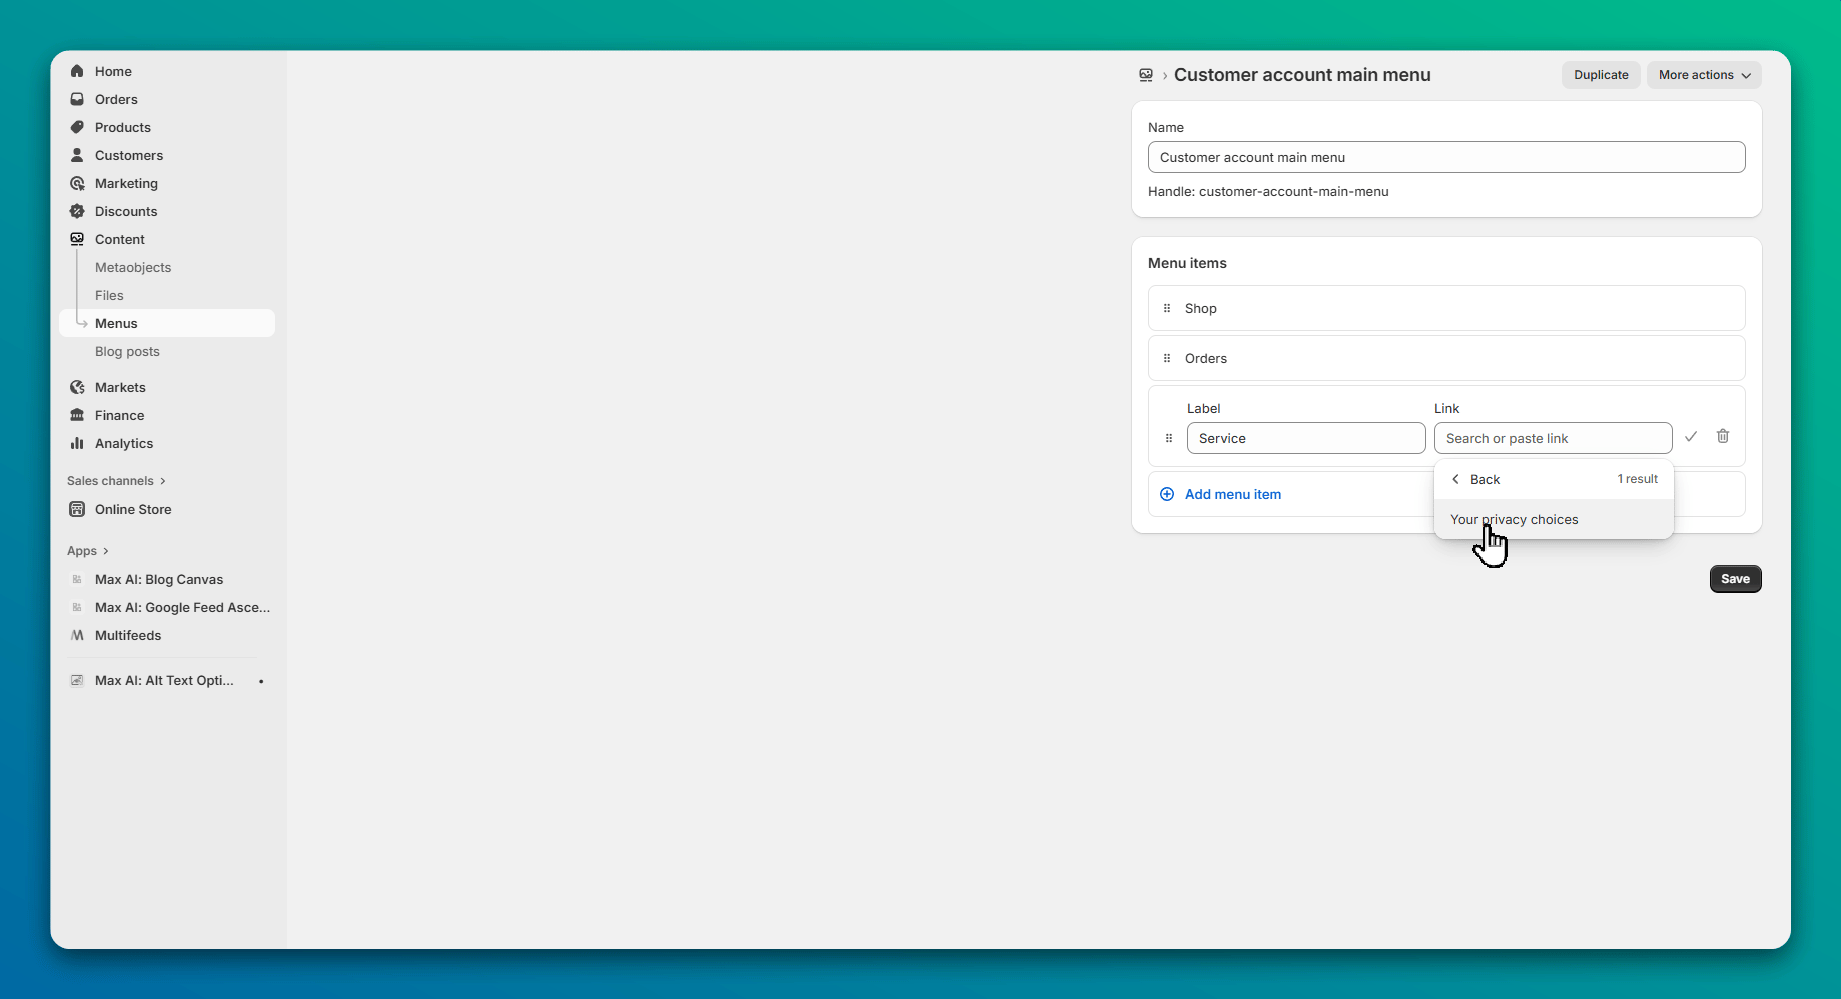Select the Discounts icon
The height and width of the screenshot is (999, 1841).
(77, 211)
